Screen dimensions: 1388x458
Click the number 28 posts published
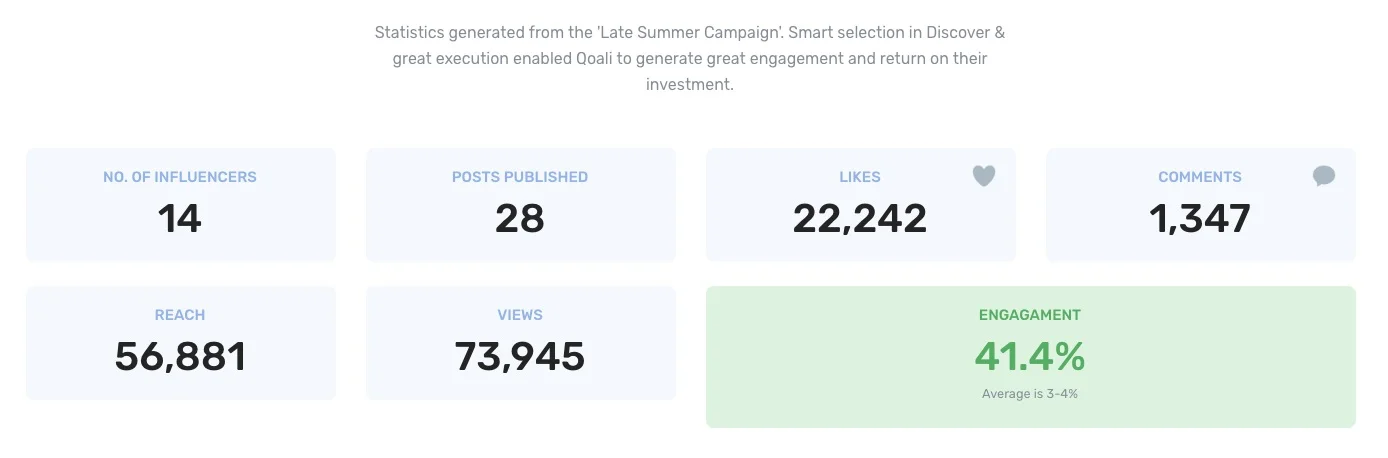[x=520, y=218]
